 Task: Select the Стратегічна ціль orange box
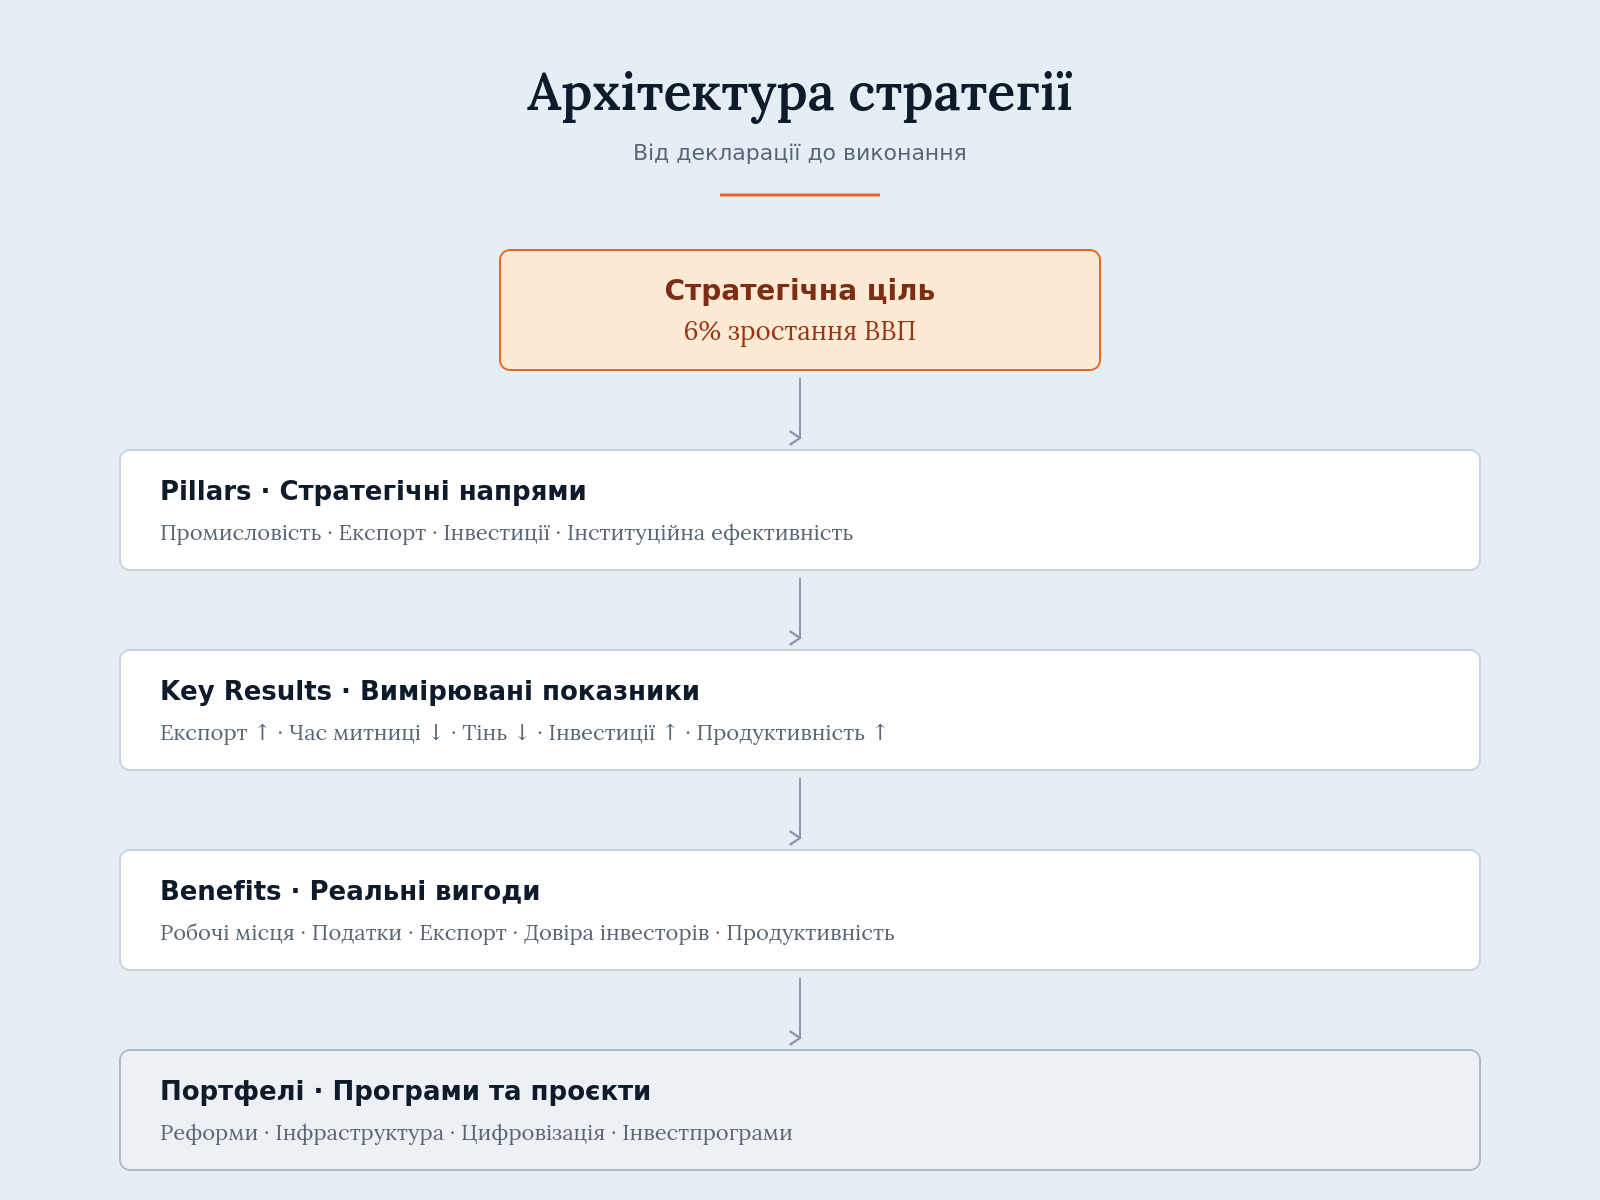[800, 310]
